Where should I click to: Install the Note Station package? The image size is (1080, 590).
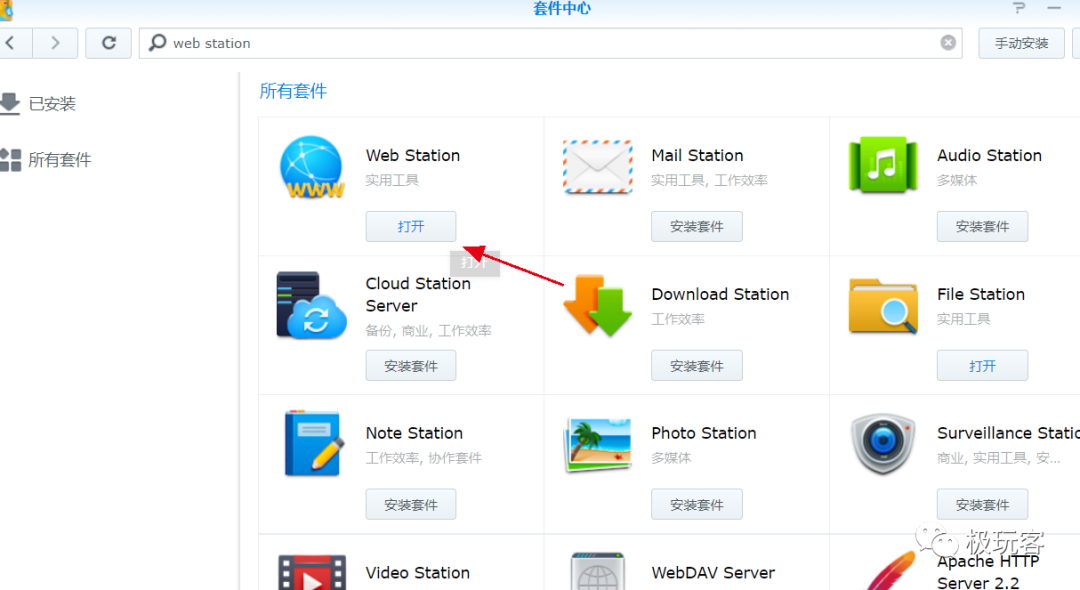pos(411,505)
